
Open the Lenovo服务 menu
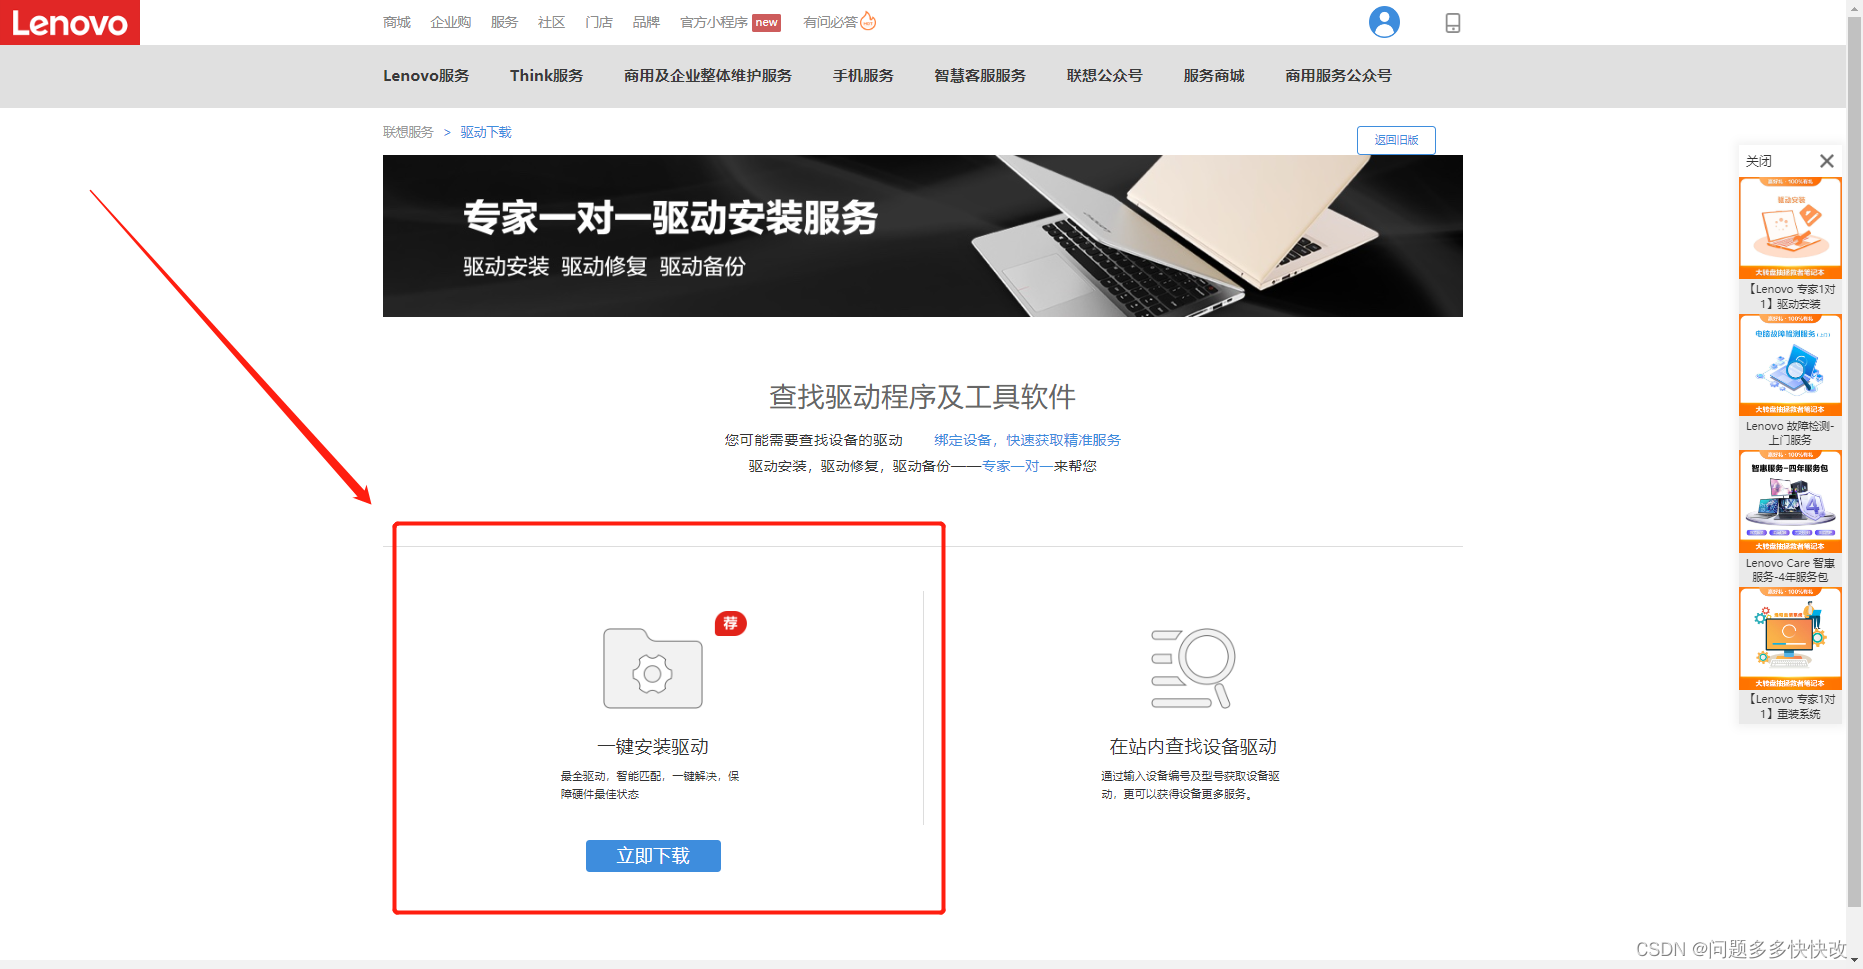click(426, 76)
